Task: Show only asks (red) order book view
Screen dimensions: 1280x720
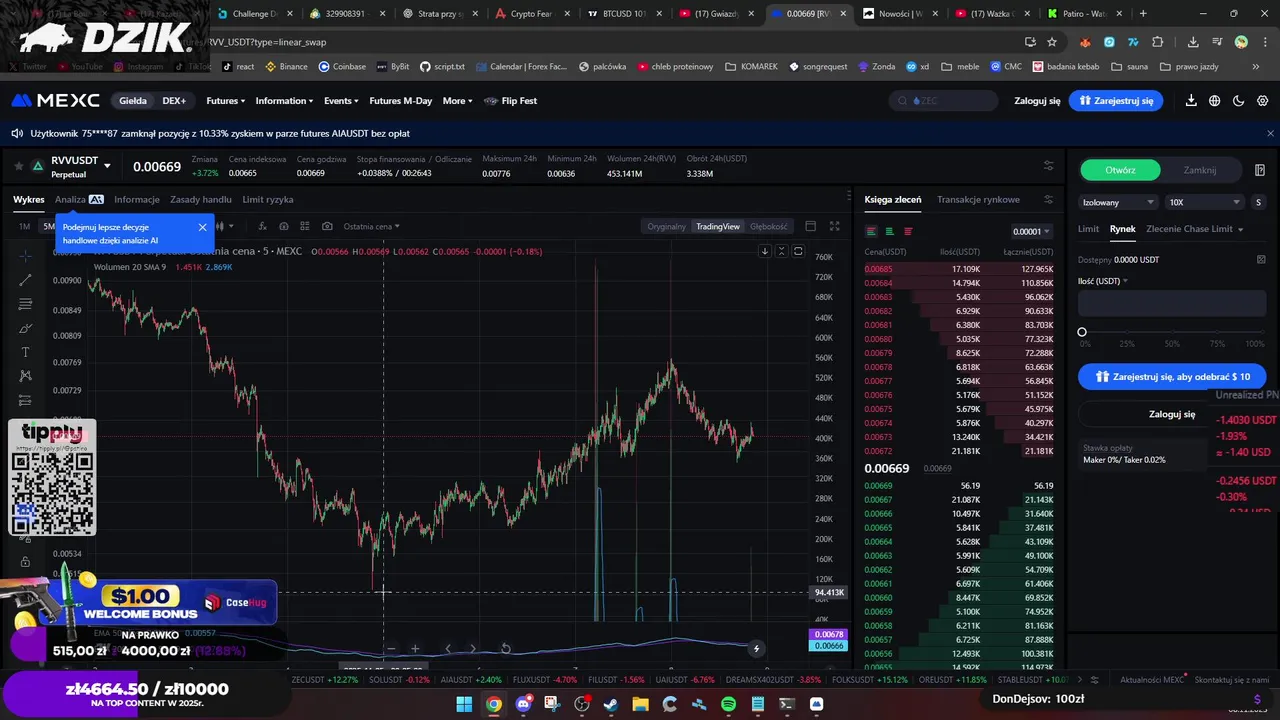Action: click(908, 231)
